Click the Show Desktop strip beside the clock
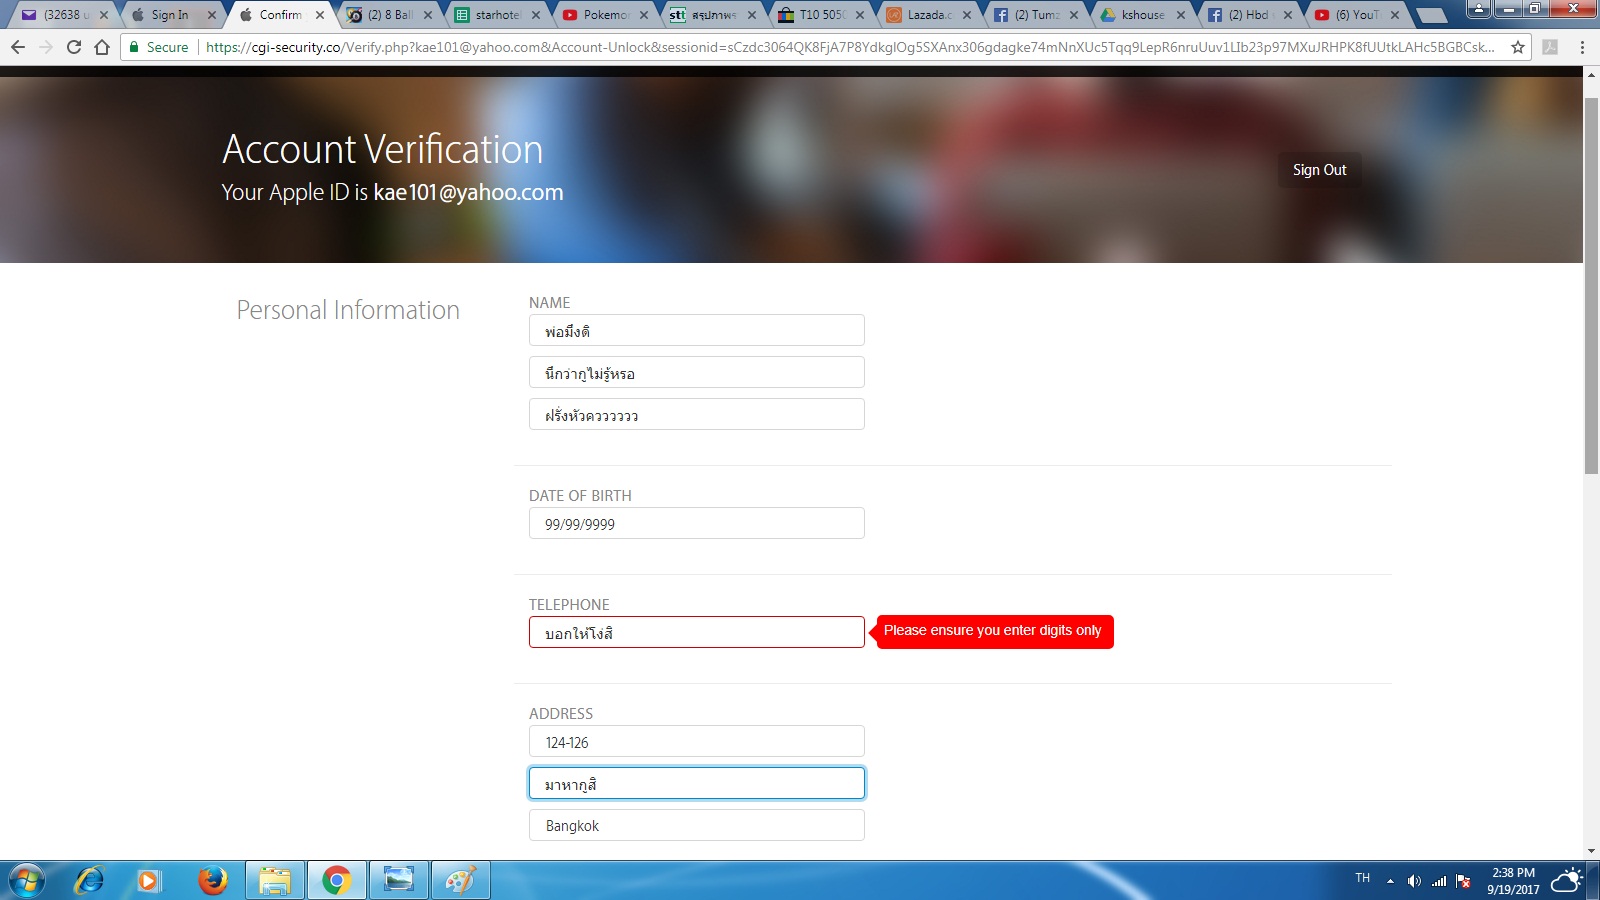1600x900 pixels. 1593,880
